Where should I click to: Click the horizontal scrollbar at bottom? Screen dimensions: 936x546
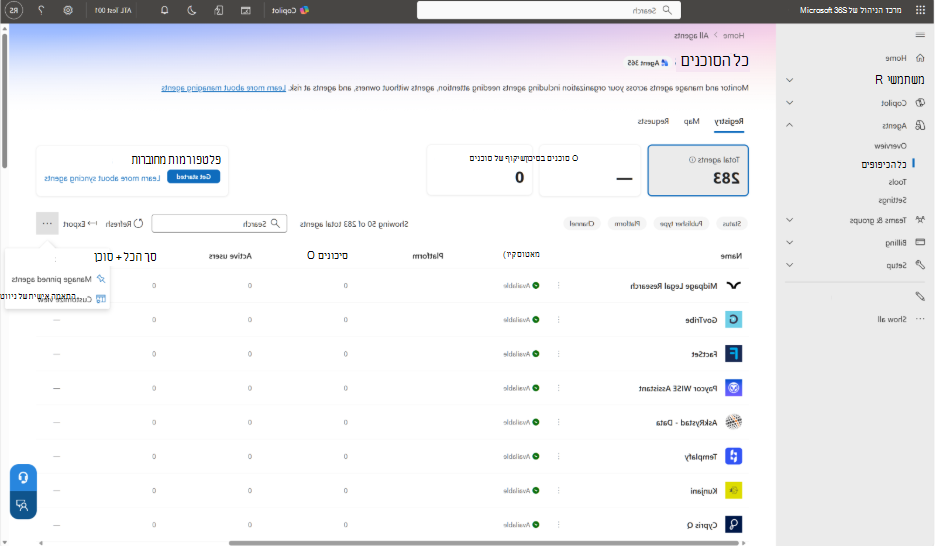pos(484,543)
